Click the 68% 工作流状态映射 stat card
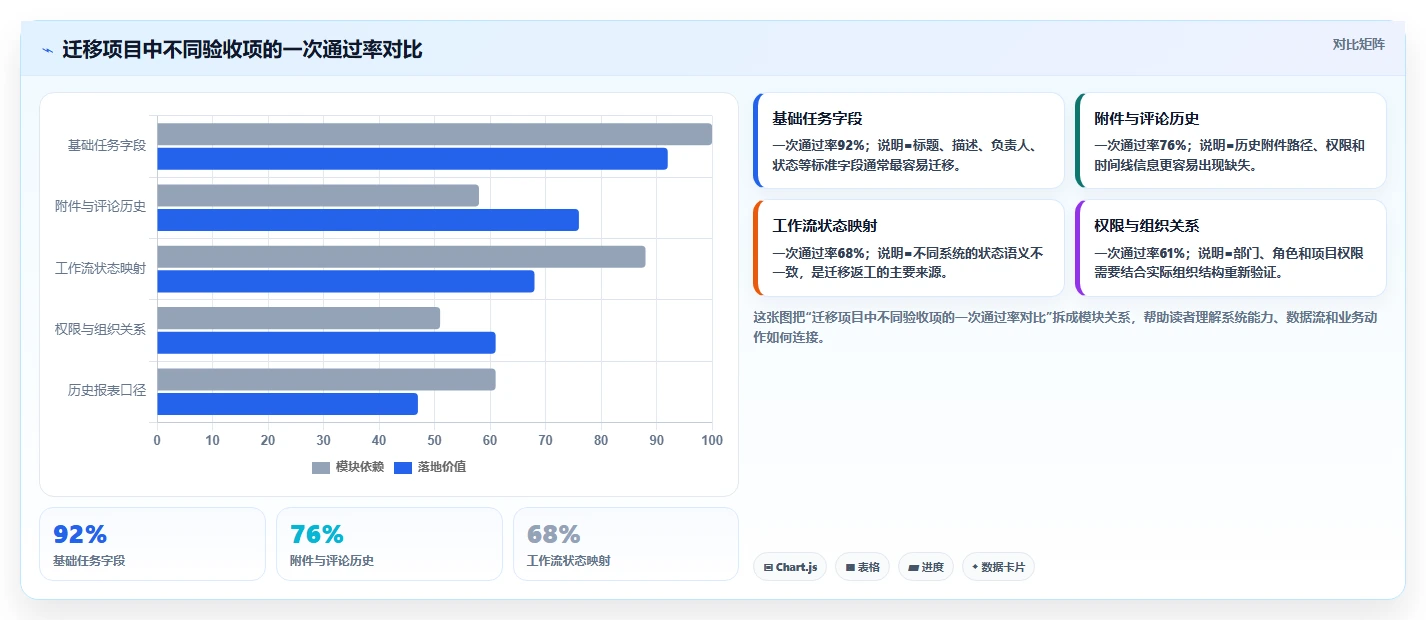Screen dimensions: 1426x620 tap(626, 544)
